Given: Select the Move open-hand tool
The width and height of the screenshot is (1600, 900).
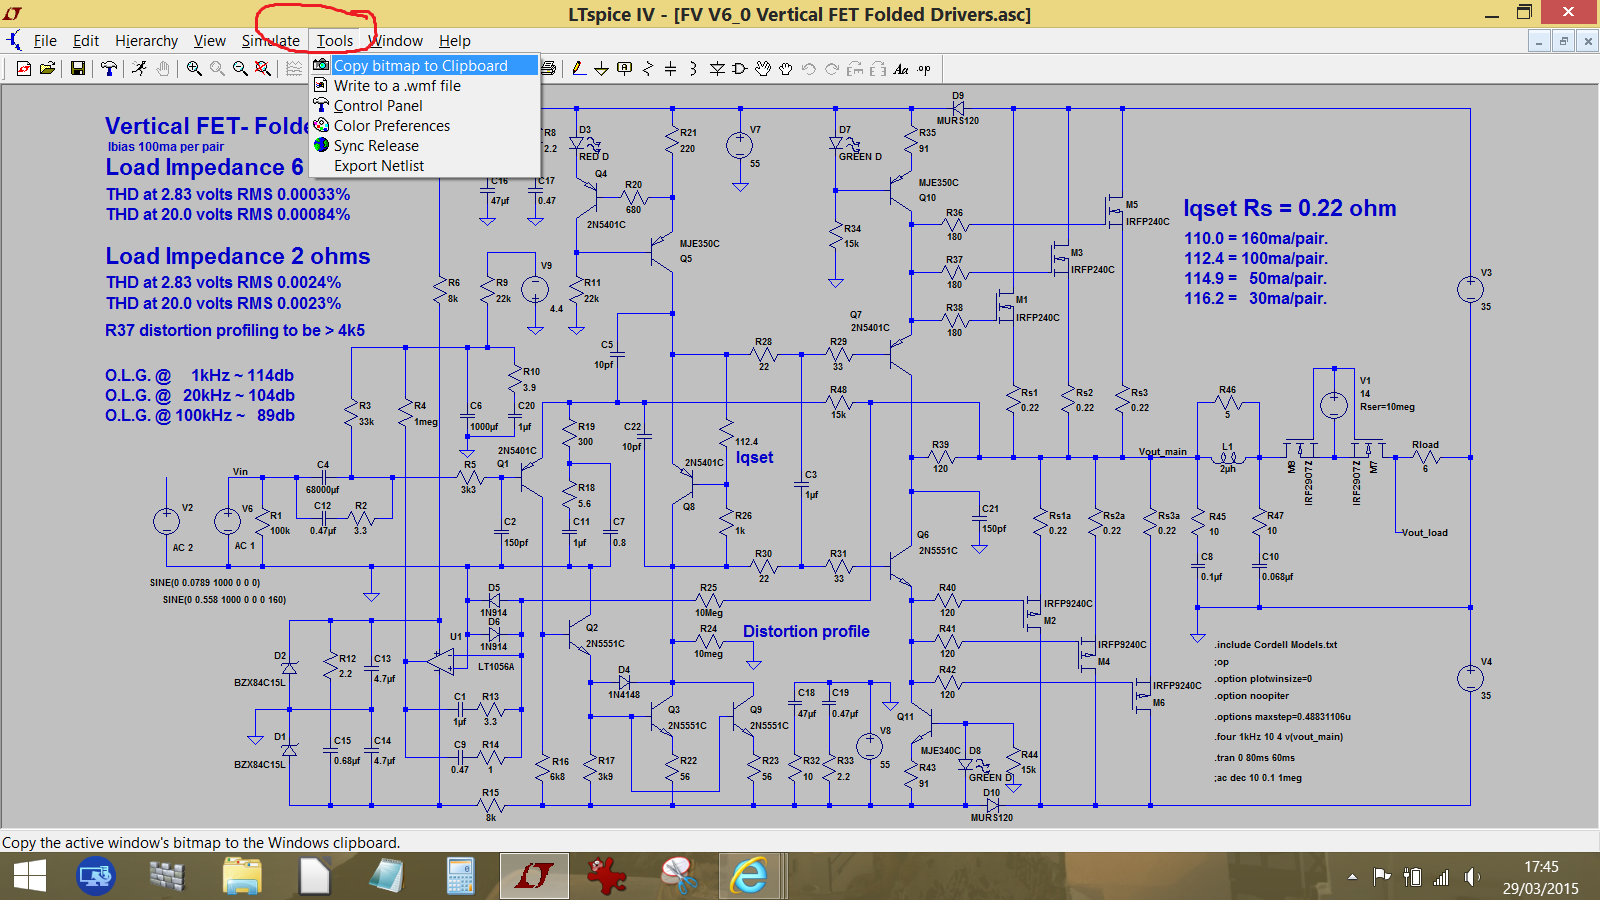Looking at the screenshot, I should [x=763, y=68].
